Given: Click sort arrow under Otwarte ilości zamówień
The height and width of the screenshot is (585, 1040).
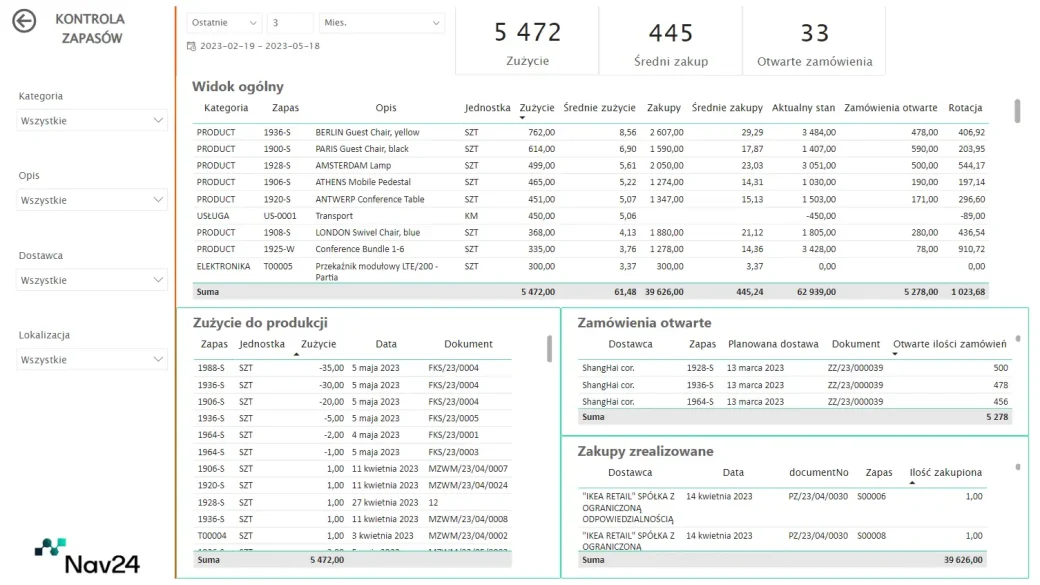Looking at the screenshot, I should (x=895, y=354).
